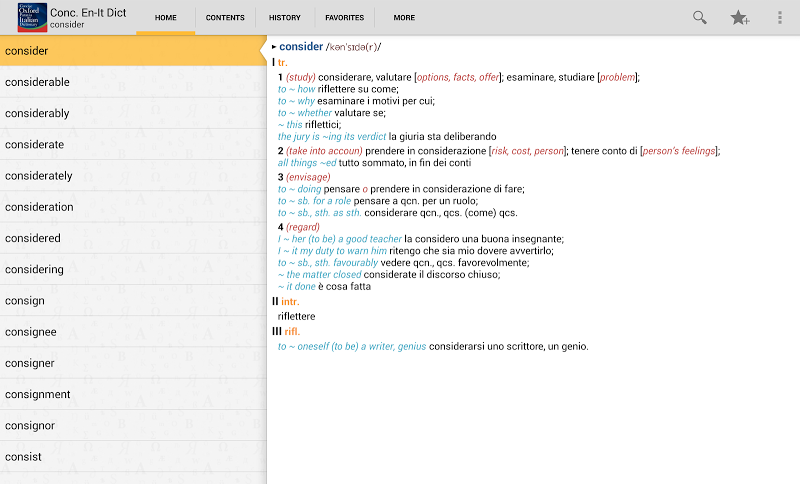This screenshot has width=800, height=484.
Task: Open the Contents tab
Action: (225, 18)
